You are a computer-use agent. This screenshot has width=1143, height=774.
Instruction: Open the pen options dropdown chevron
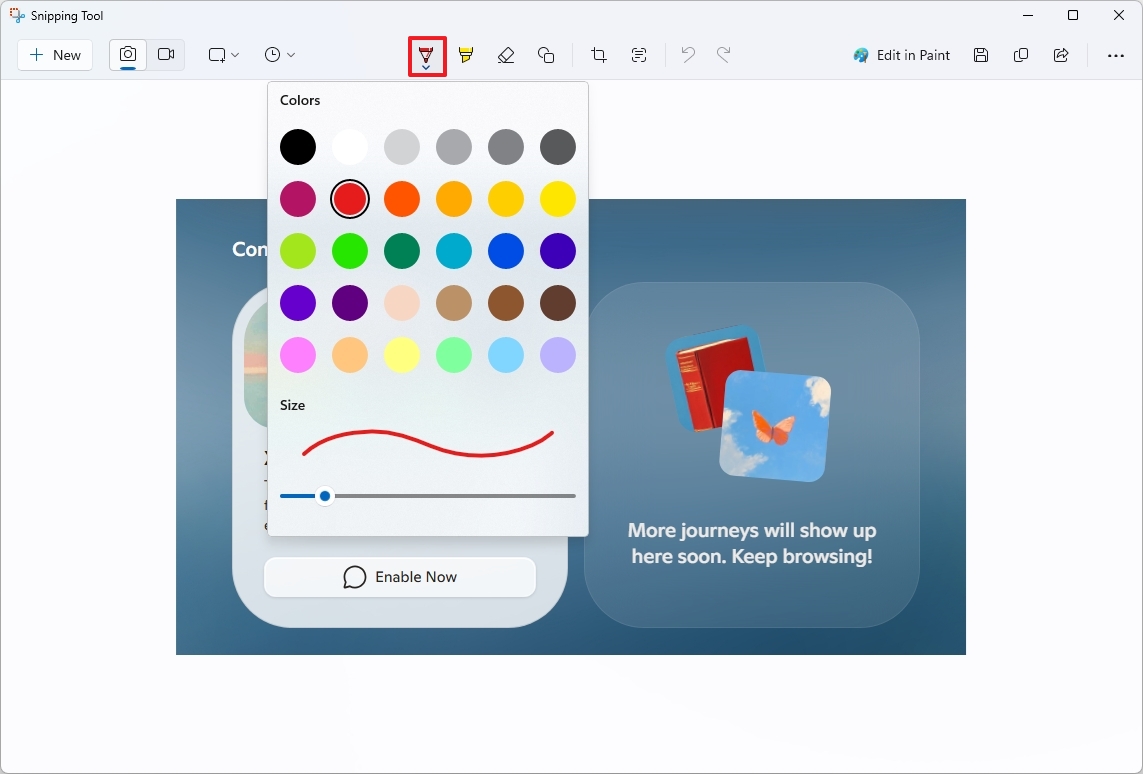427,65
